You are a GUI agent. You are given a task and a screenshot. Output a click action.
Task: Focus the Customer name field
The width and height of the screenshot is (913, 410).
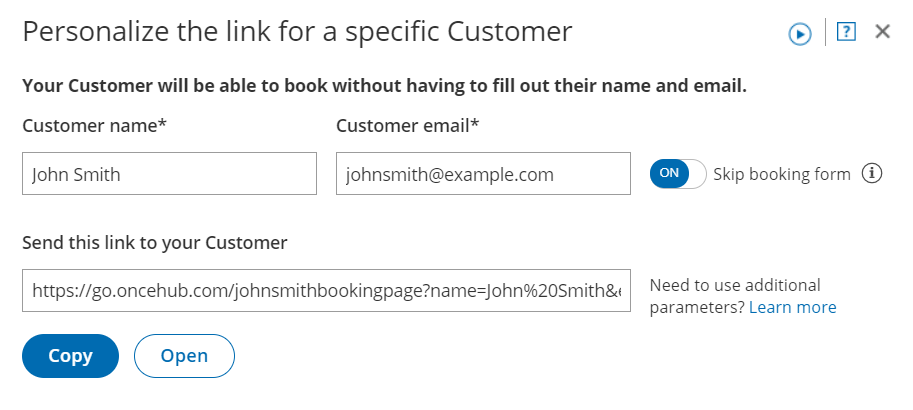(x=169, y=174)
